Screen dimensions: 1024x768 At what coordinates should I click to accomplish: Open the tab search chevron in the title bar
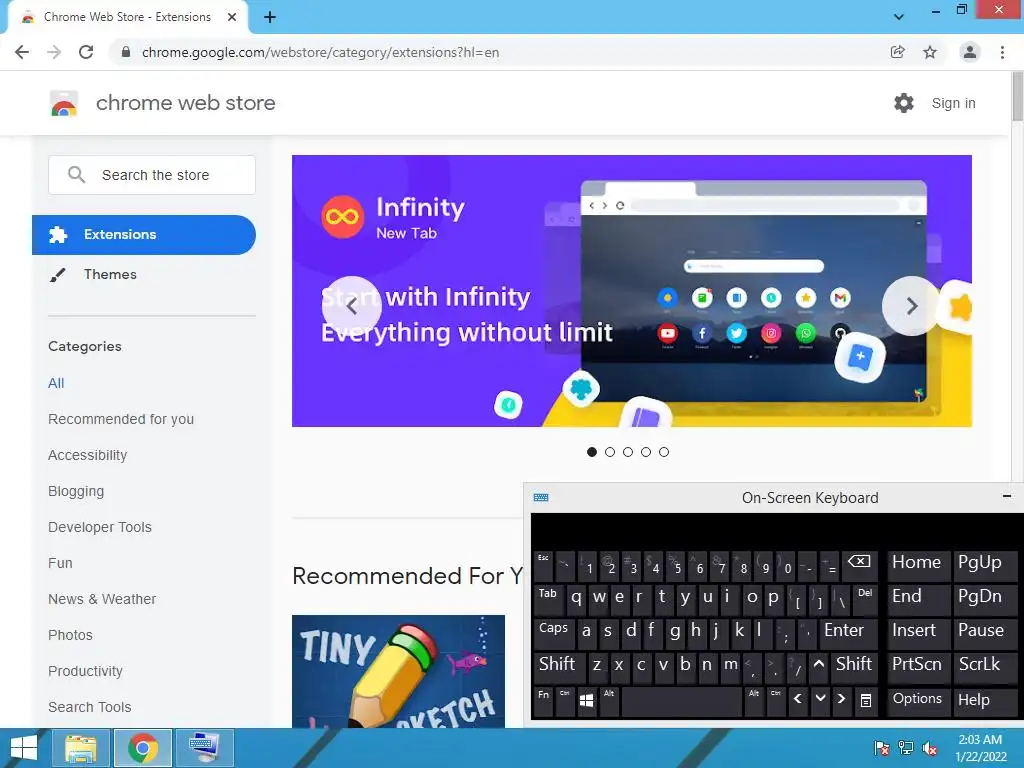pos(899,17)
